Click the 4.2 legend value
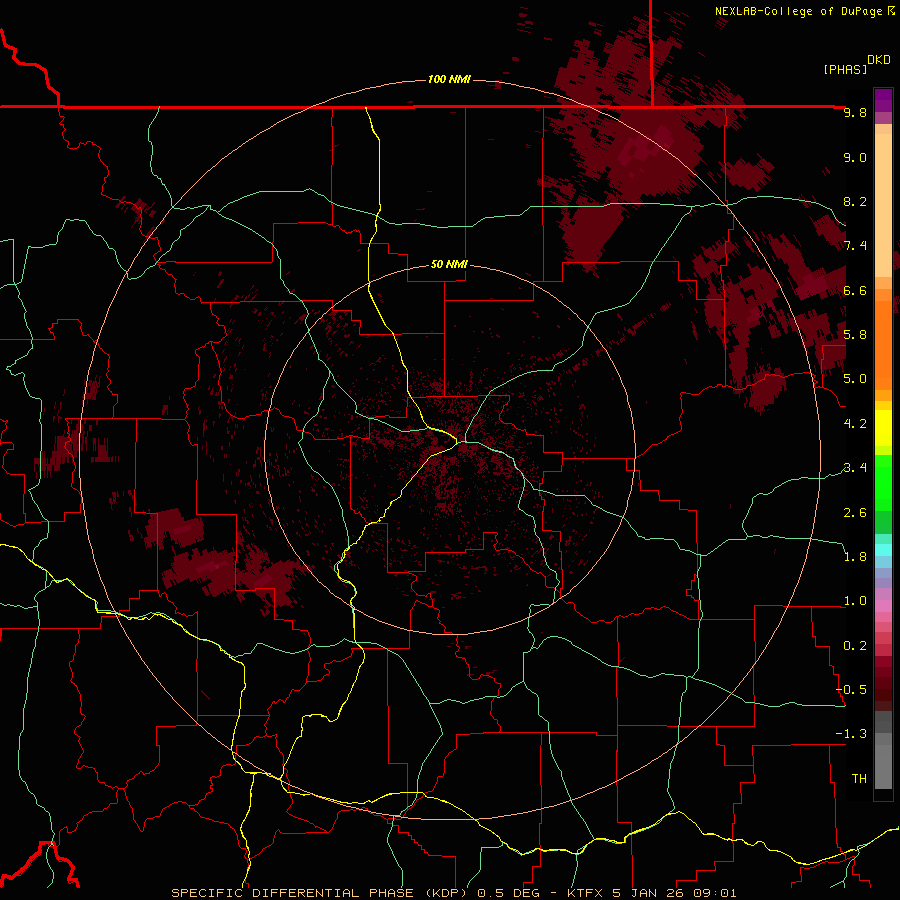This screenshot has width=900, height=900. tap(855, 424)
